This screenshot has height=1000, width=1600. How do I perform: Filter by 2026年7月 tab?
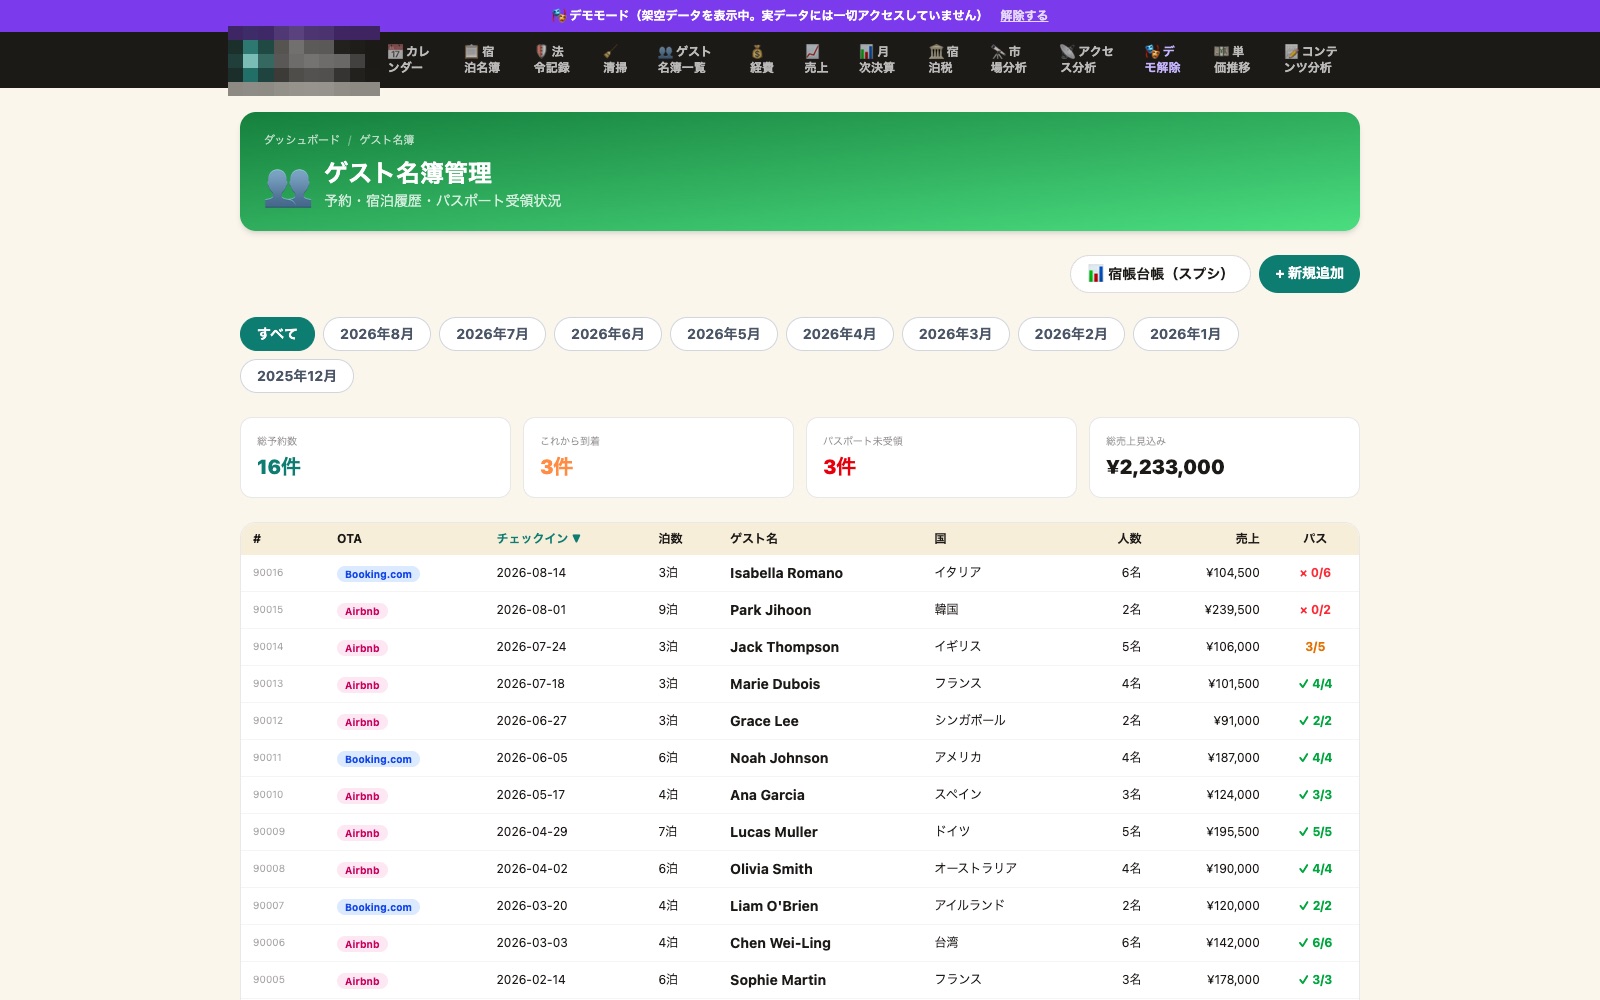[492, 334]
